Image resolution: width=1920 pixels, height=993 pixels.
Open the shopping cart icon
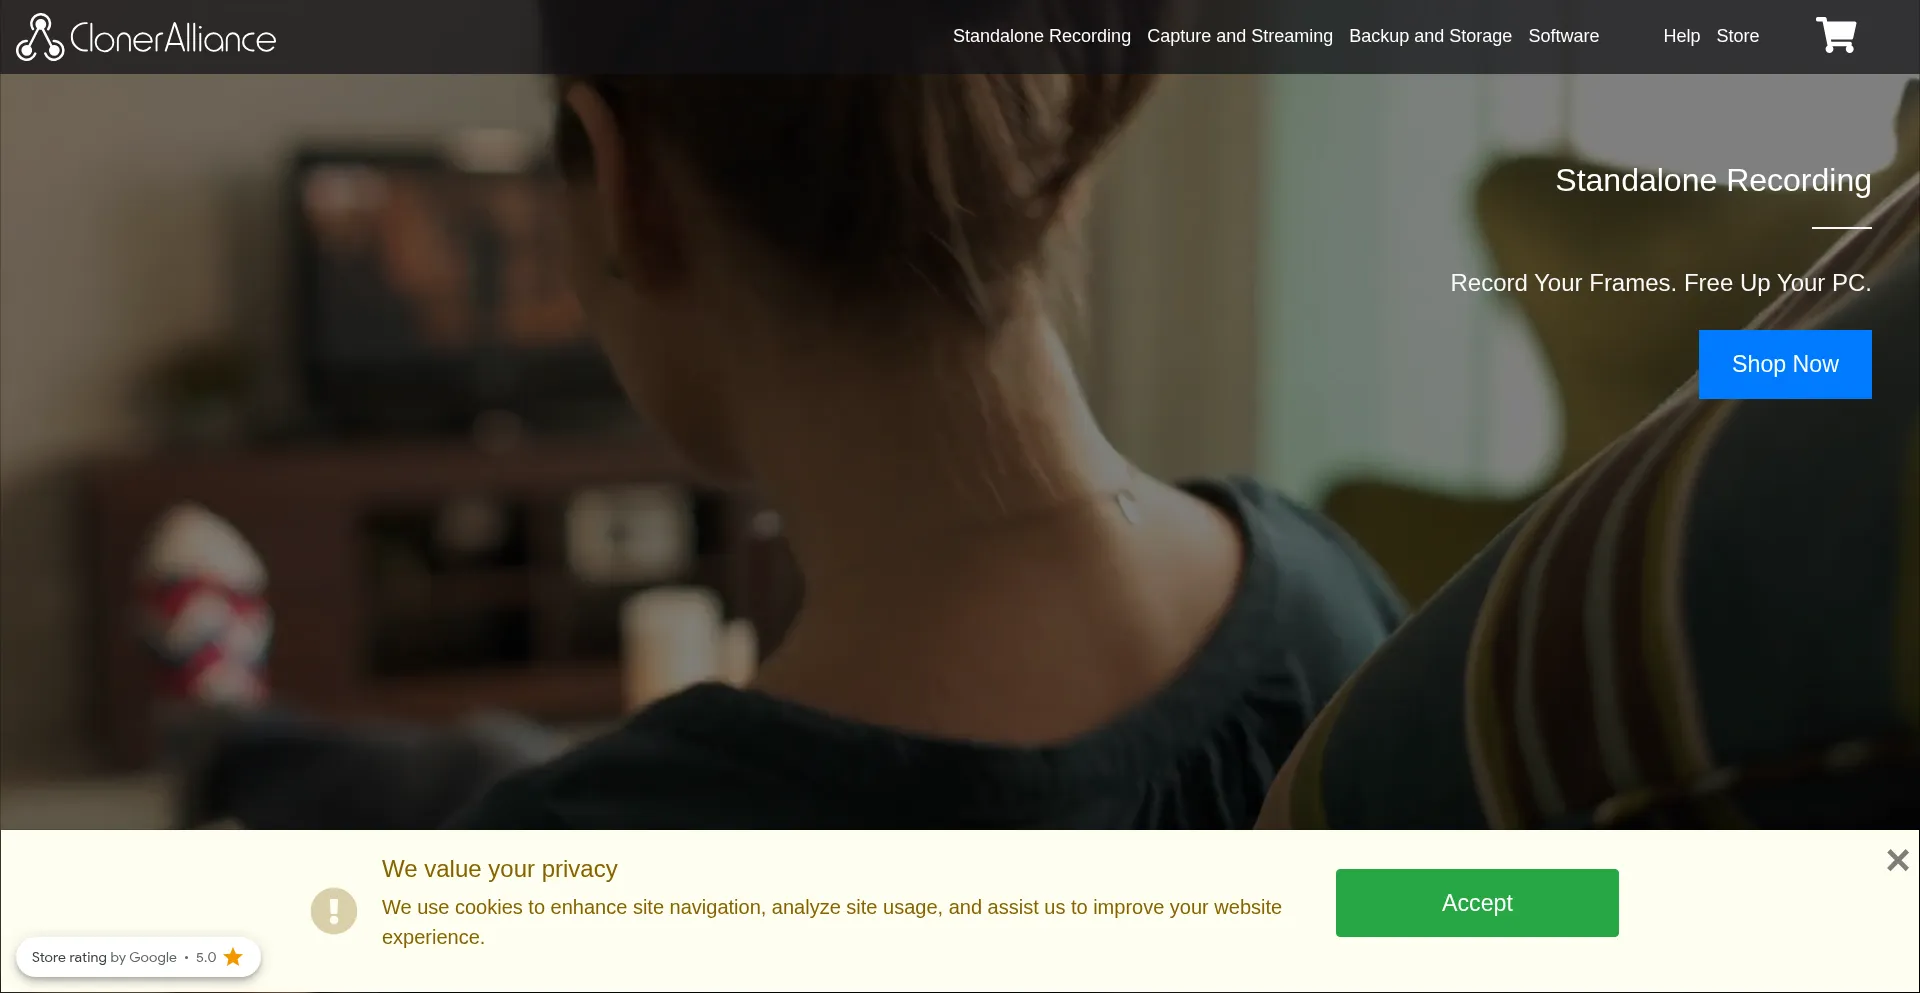(1836, 36)
